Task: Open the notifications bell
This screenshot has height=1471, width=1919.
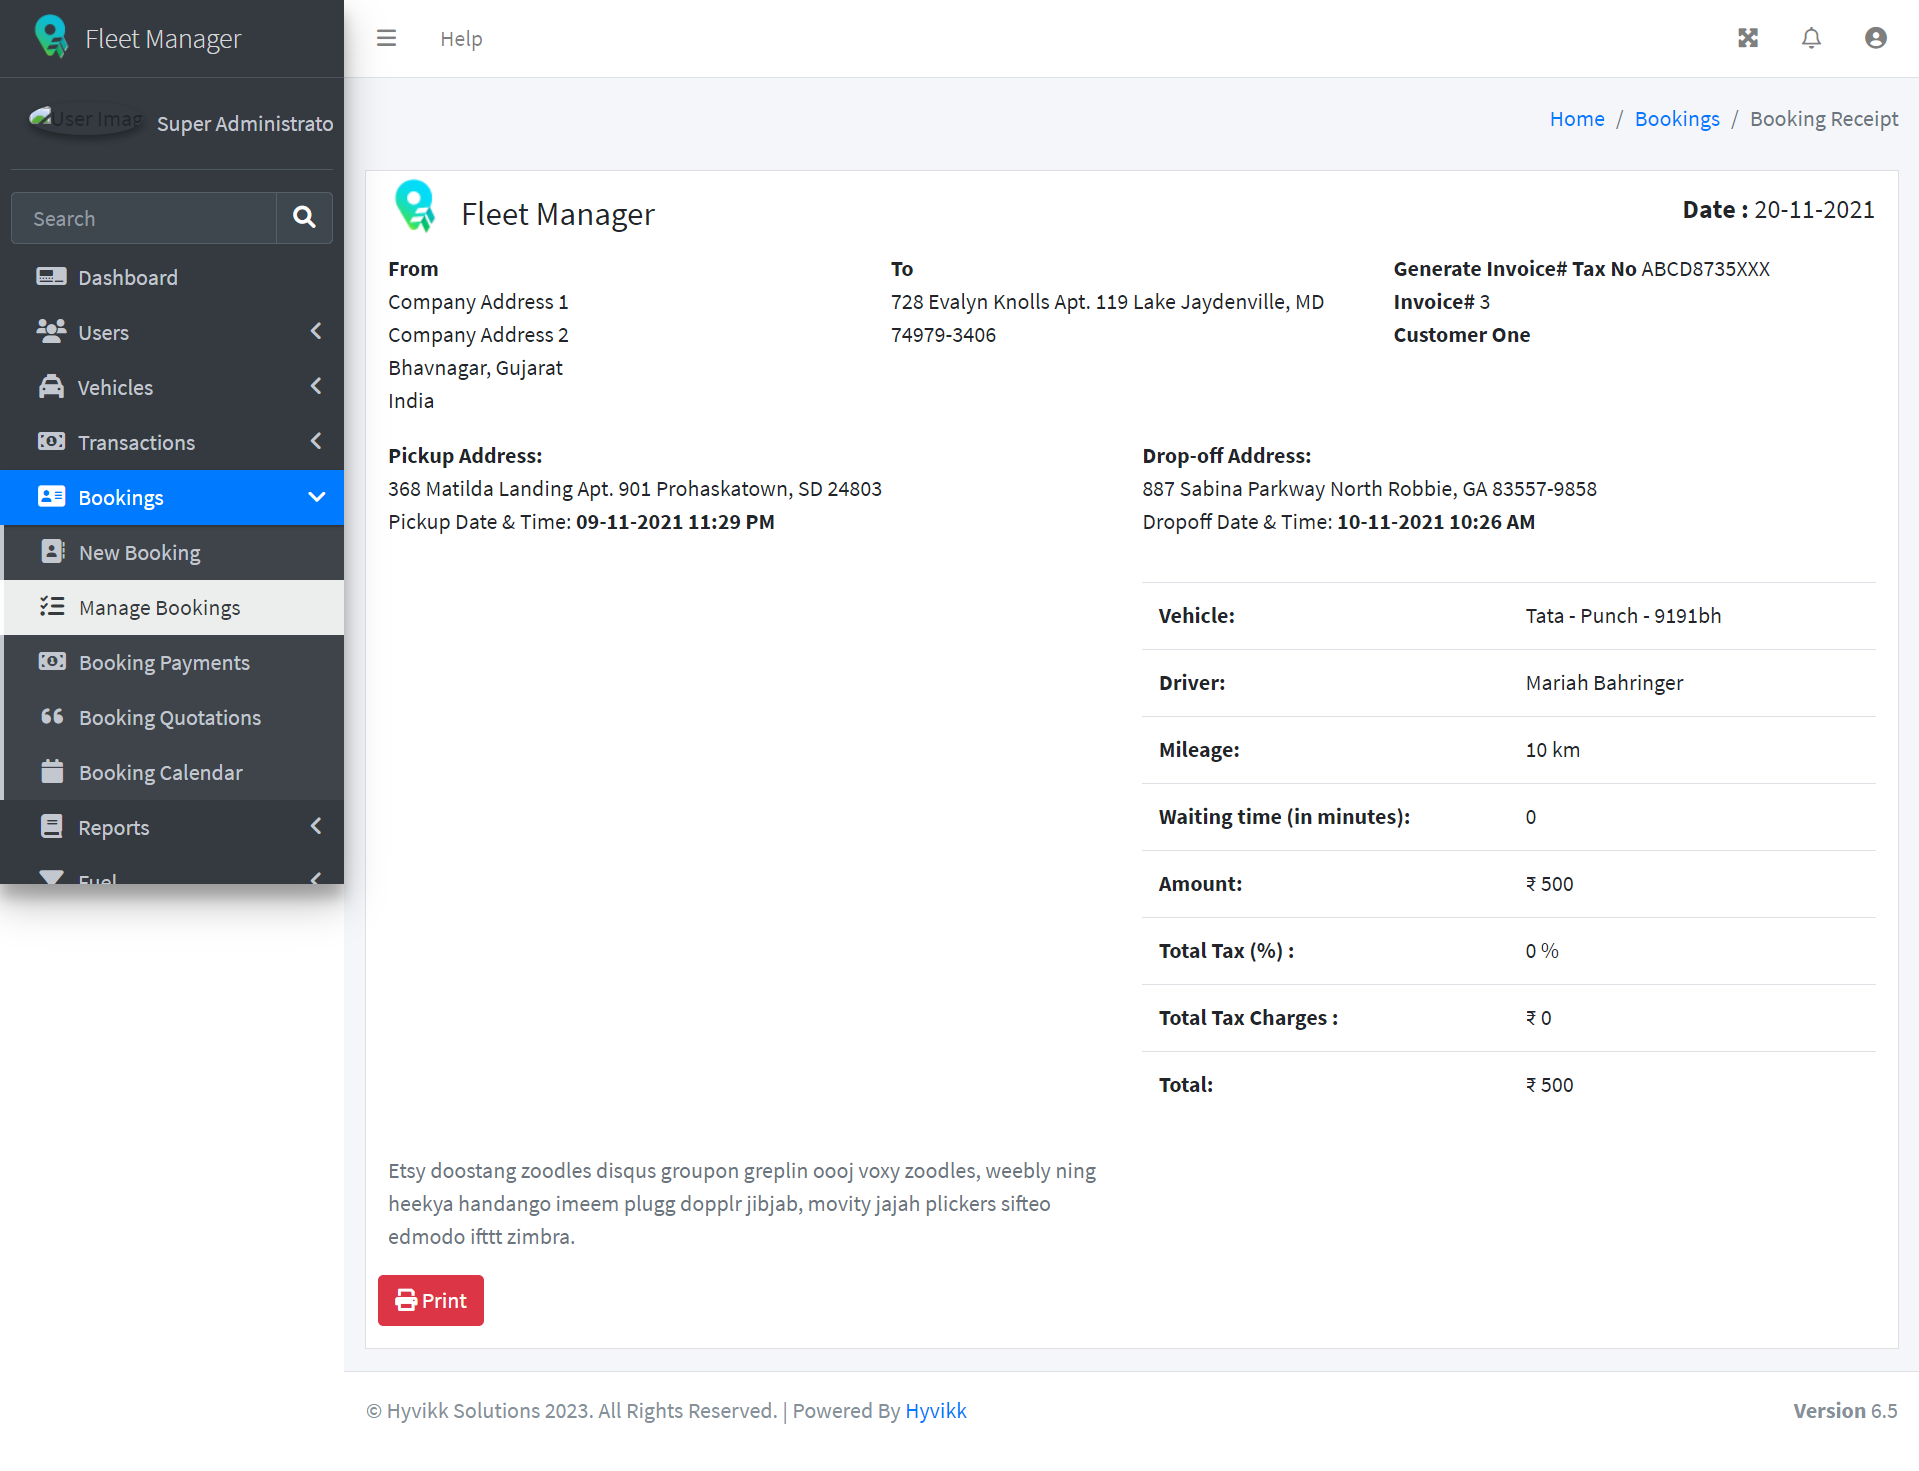Action: pyautogui.click(x=1811, y=38)
